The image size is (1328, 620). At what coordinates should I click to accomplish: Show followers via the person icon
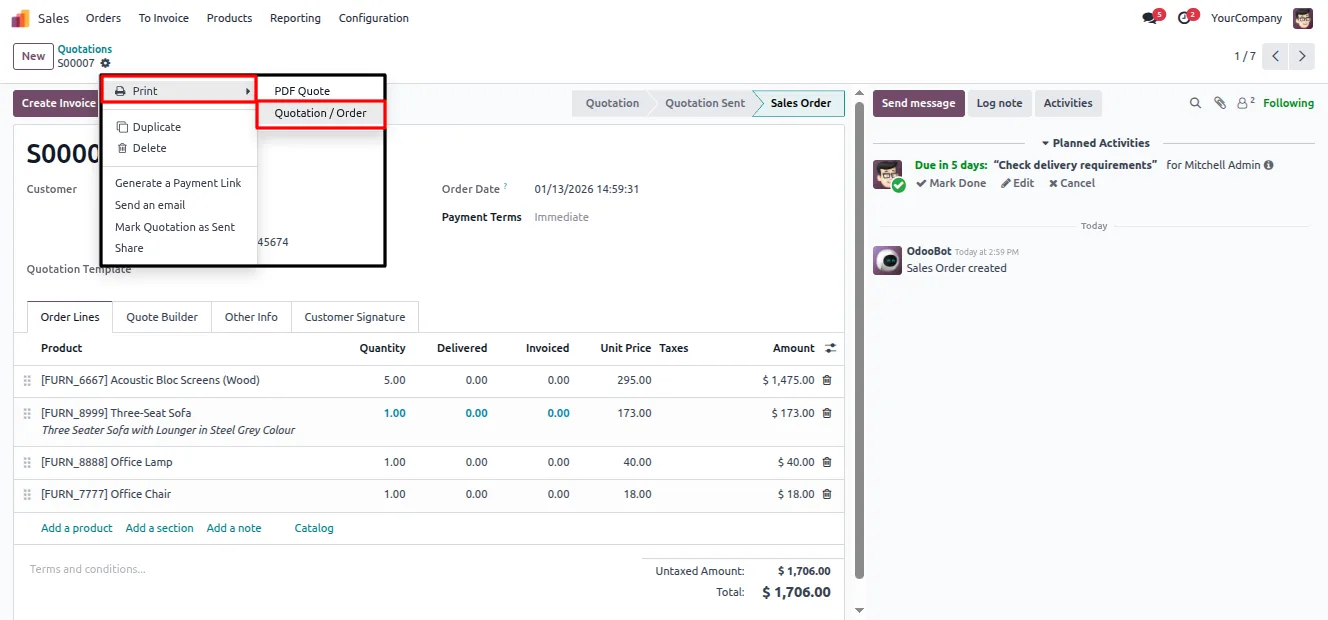[x=1245, y=103]
